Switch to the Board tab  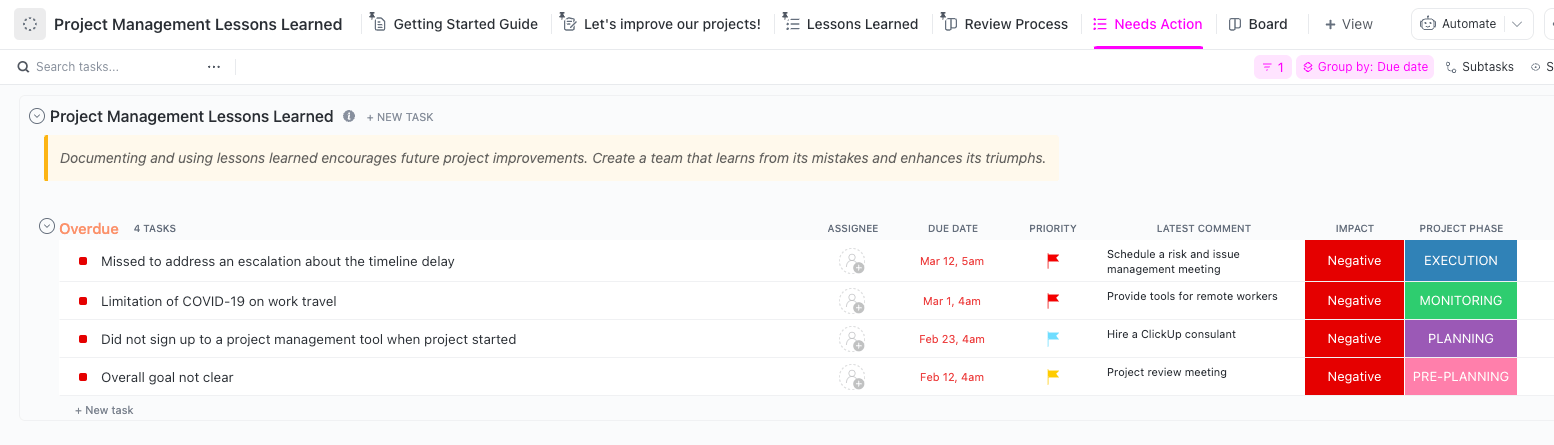[1258, 24]
